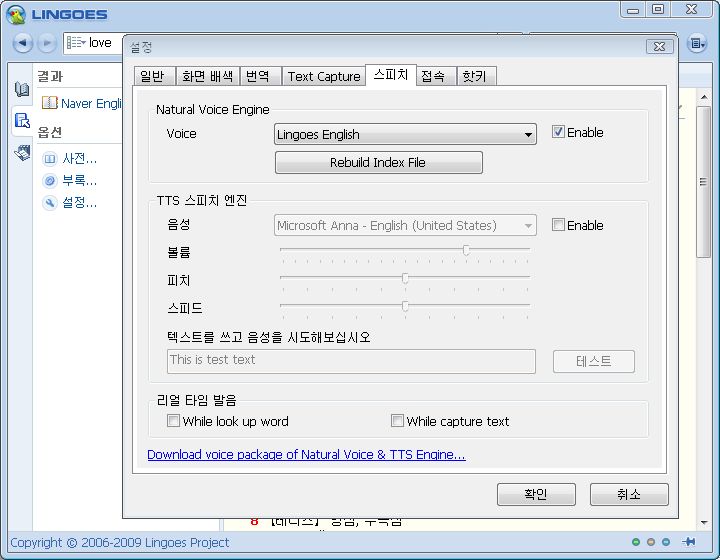Check Enable for TTS 스피치 엔진

click(x=558, y=225)
